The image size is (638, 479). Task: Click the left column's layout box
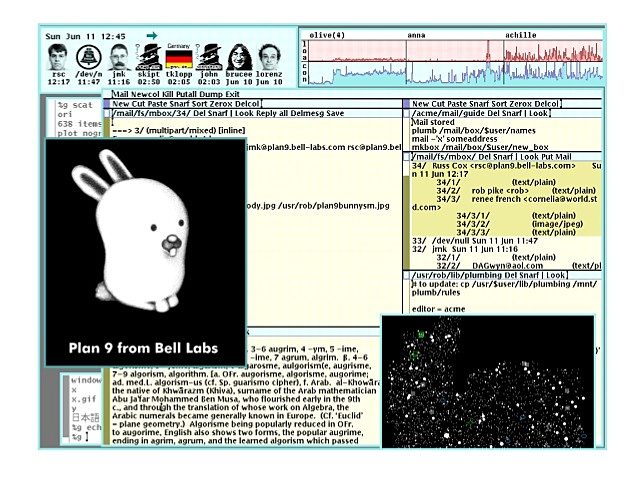107,104
